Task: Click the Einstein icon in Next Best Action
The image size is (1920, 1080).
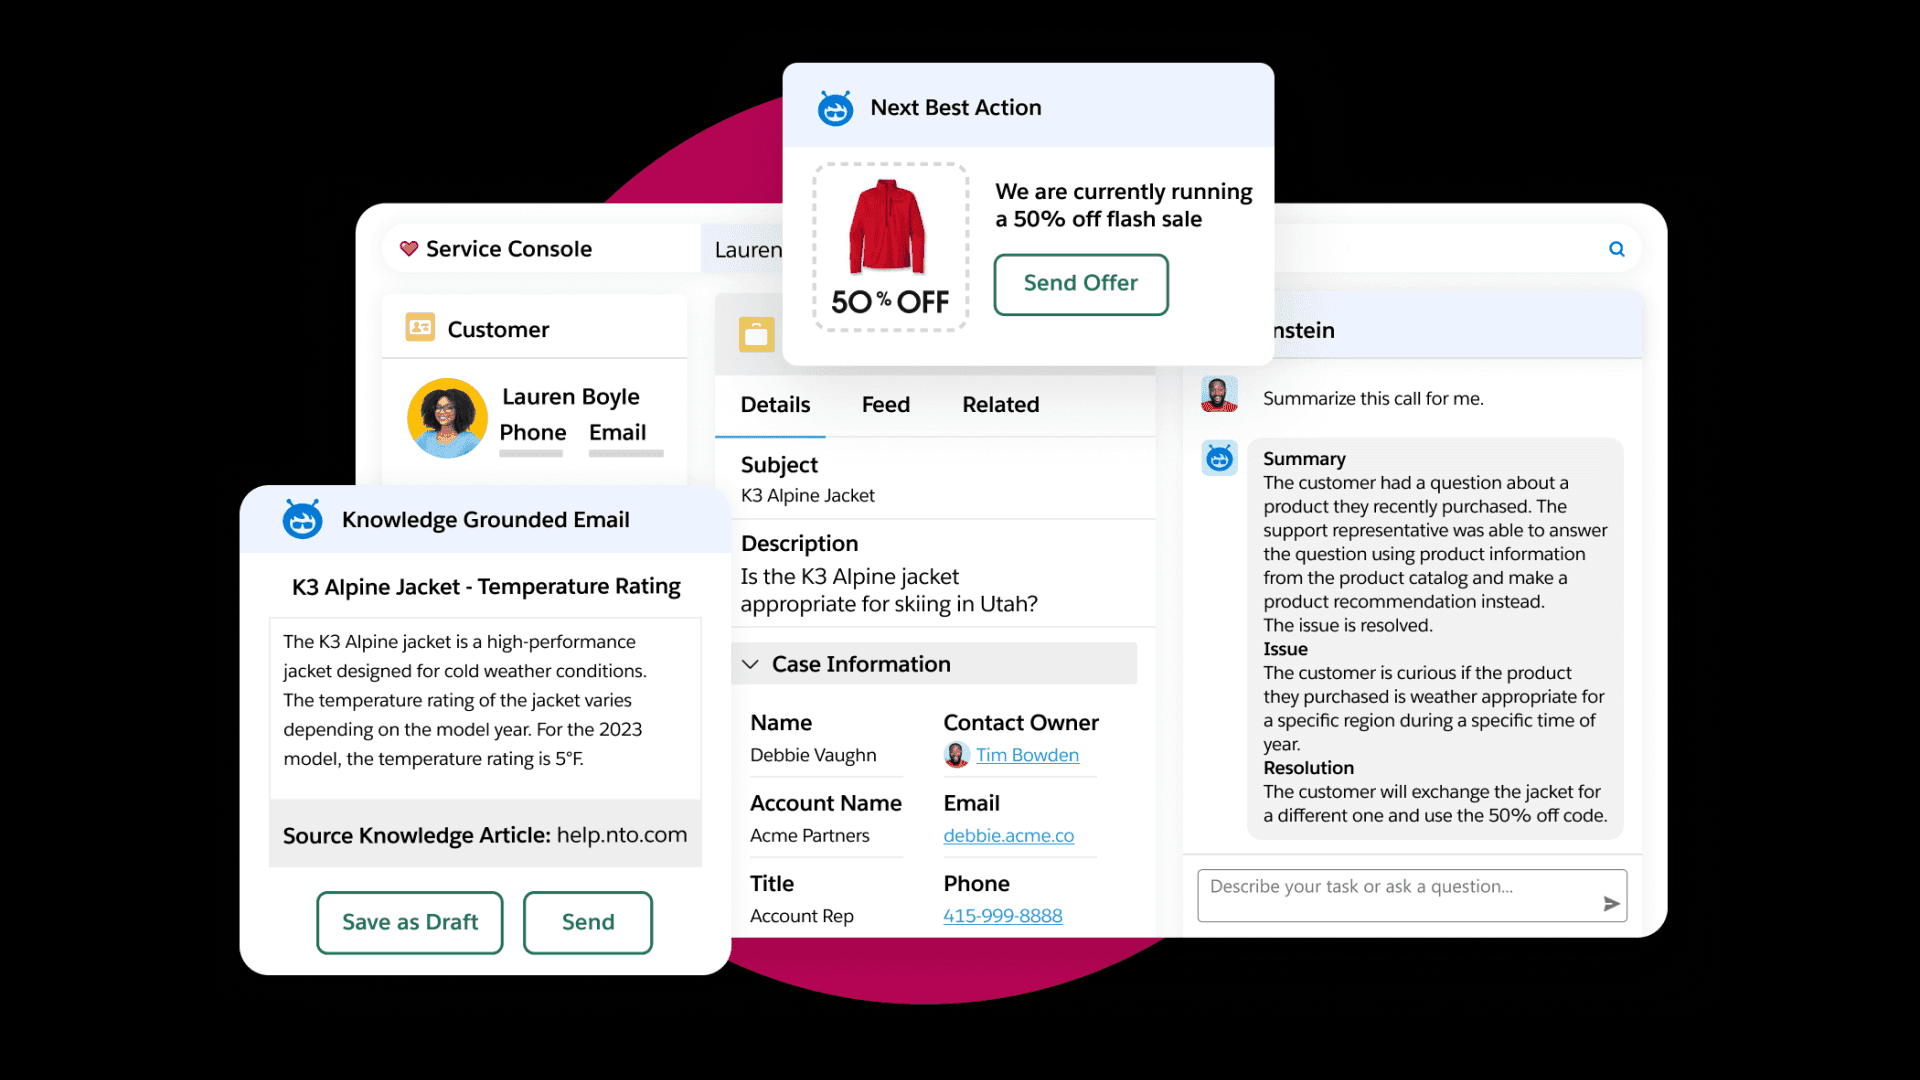Action: (x=835, y=108)
